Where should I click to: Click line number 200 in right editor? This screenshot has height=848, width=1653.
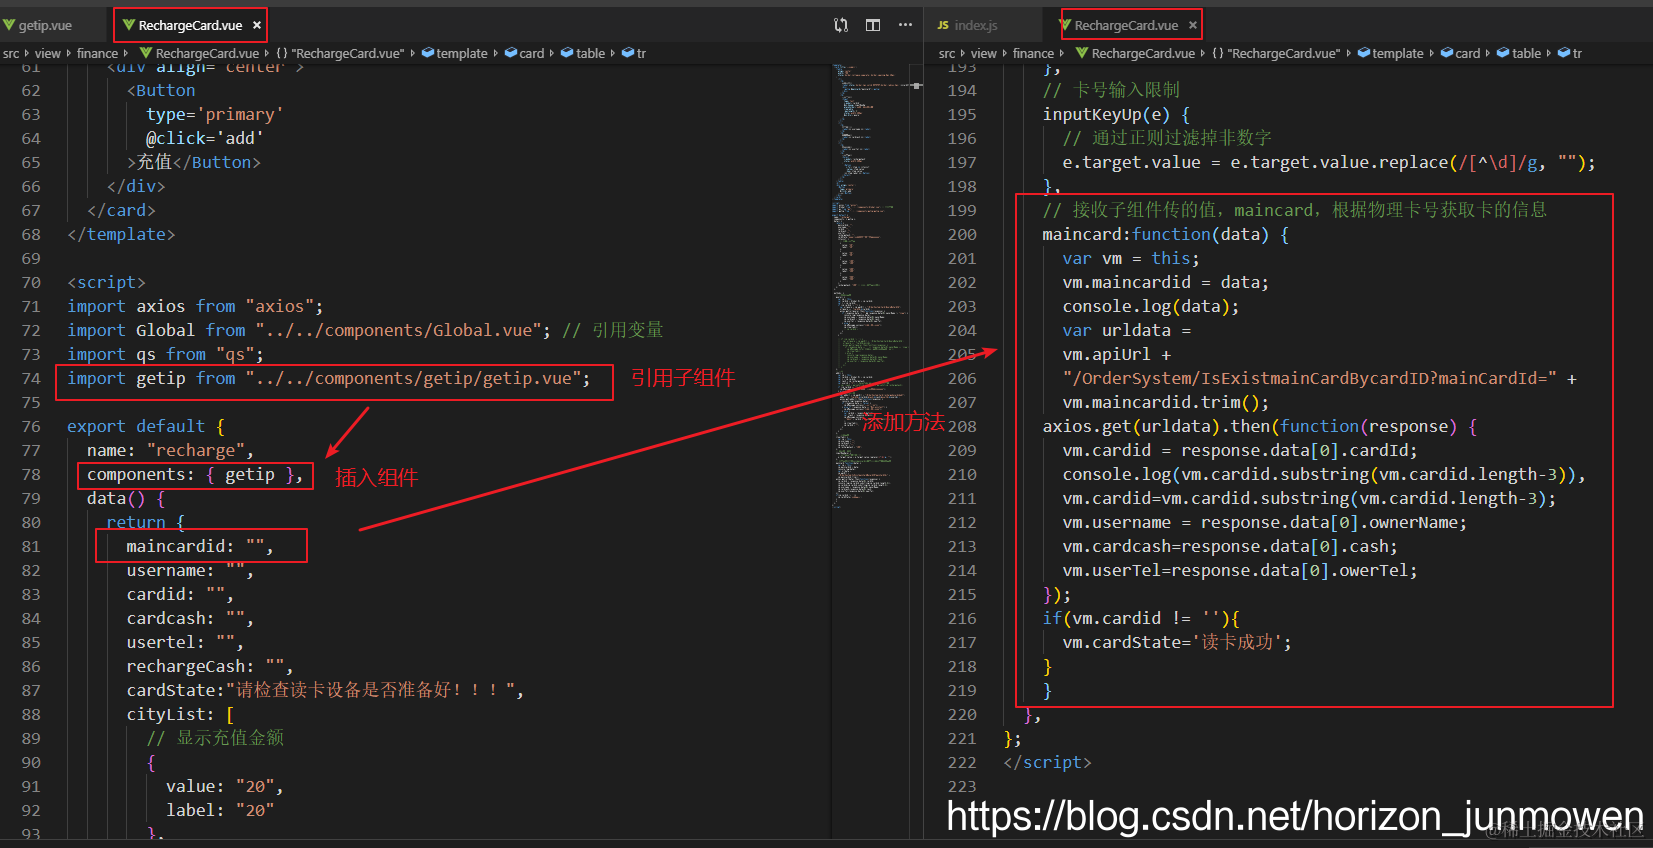click(962, 234)
